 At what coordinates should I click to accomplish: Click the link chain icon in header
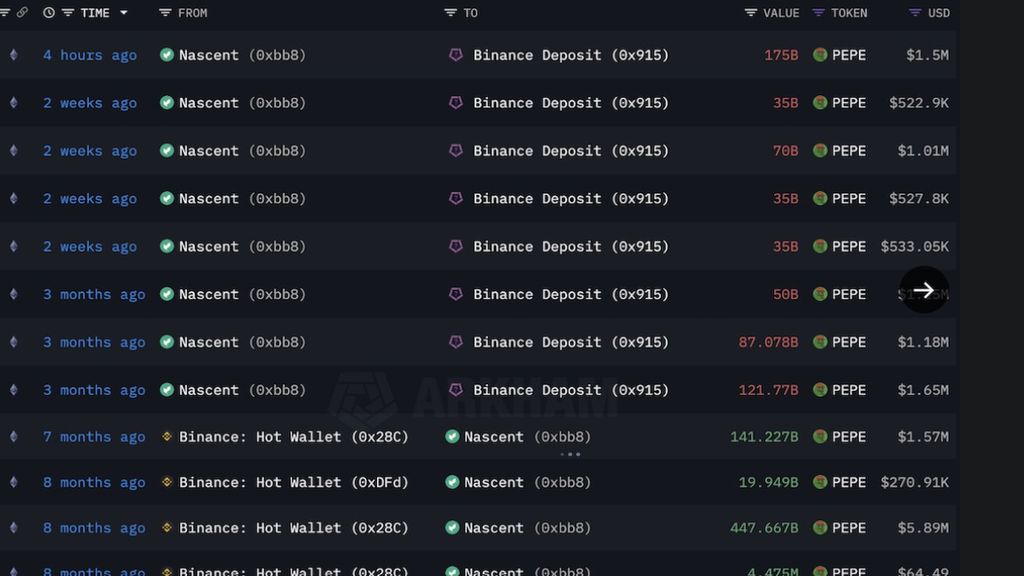(x=22, y=12)
